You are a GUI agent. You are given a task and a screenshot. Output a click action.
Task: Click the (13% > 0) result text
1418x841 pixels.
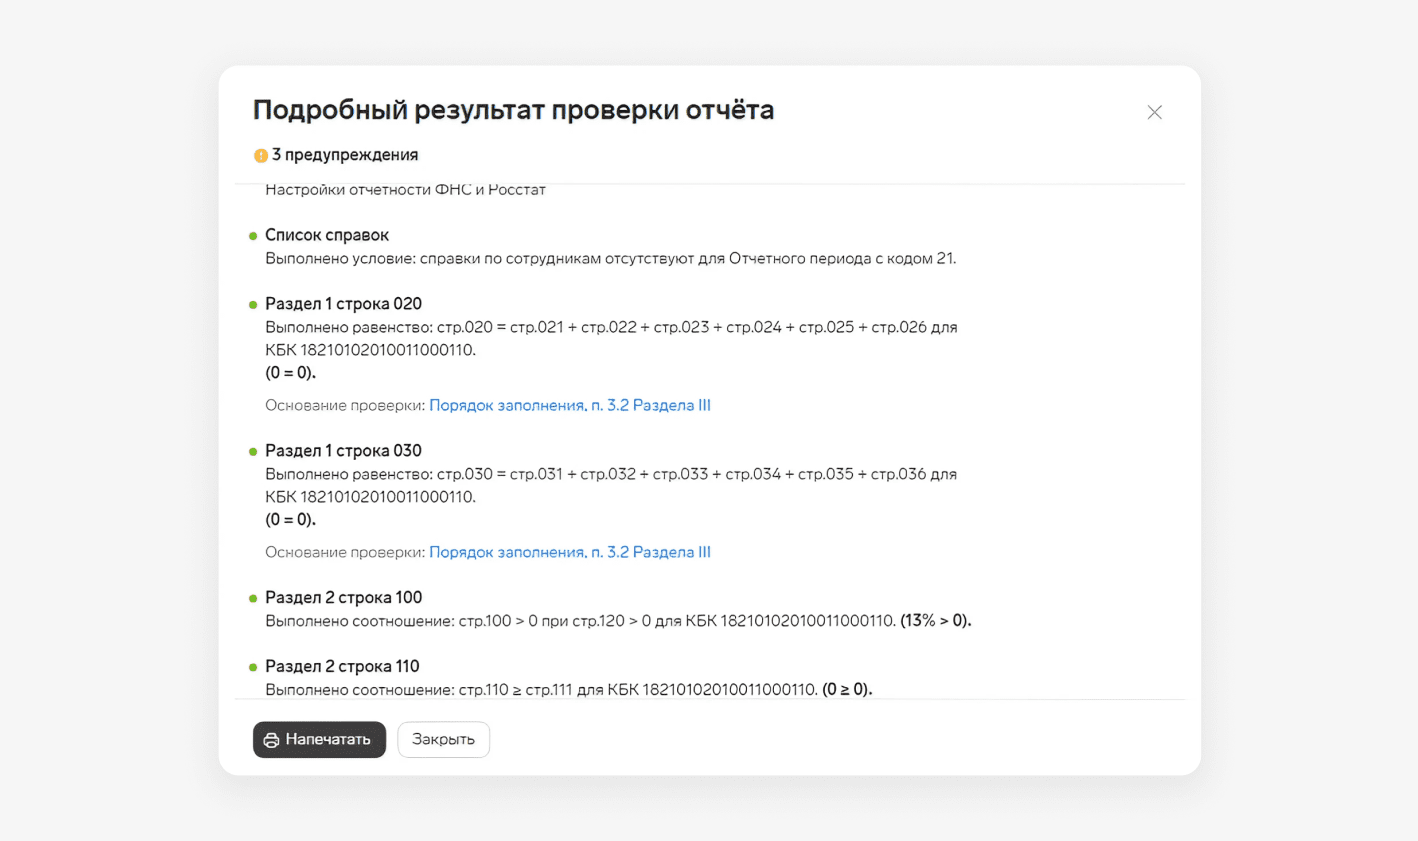936,621
